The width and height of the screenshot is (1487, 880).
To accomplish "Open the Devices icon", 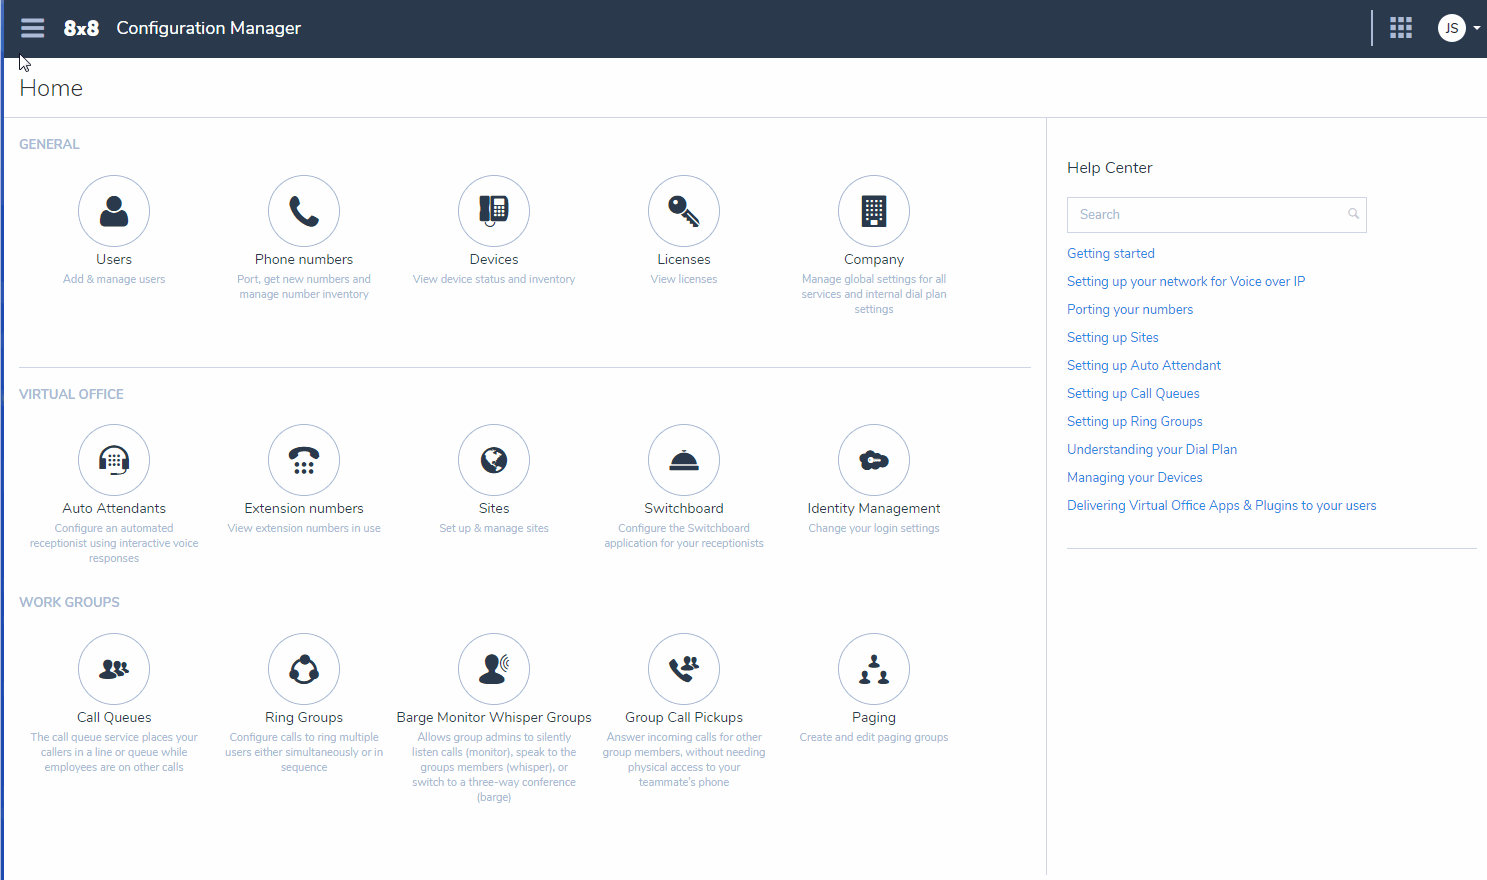I will [494, 211].
